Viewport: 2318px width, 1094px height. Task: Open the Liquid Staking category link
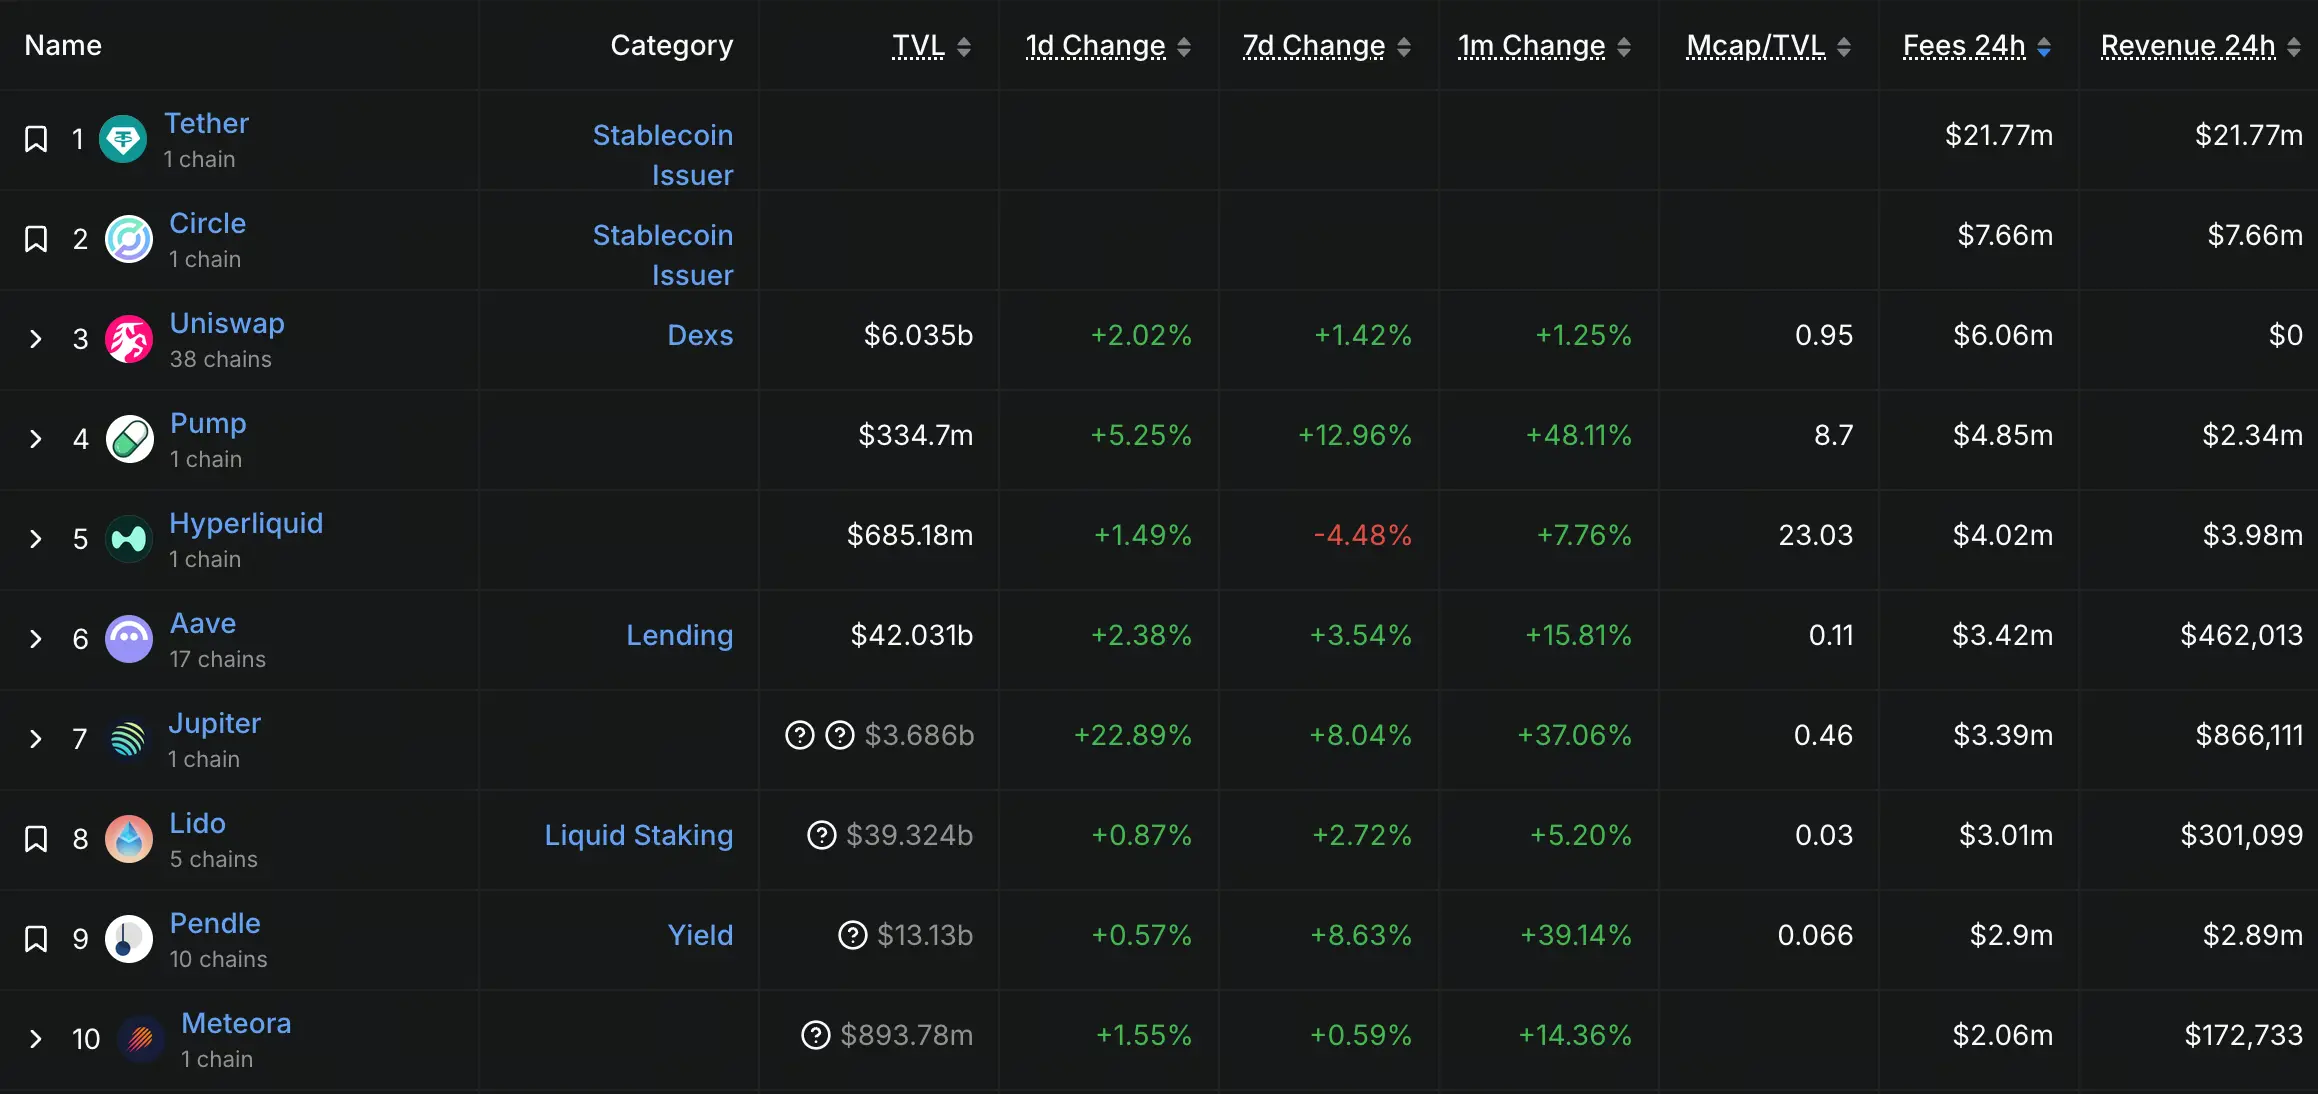pos(639,835)
